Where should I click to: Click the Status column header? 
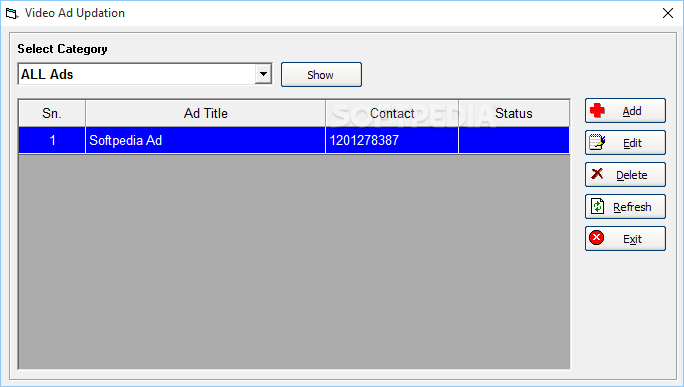point(514,113)
